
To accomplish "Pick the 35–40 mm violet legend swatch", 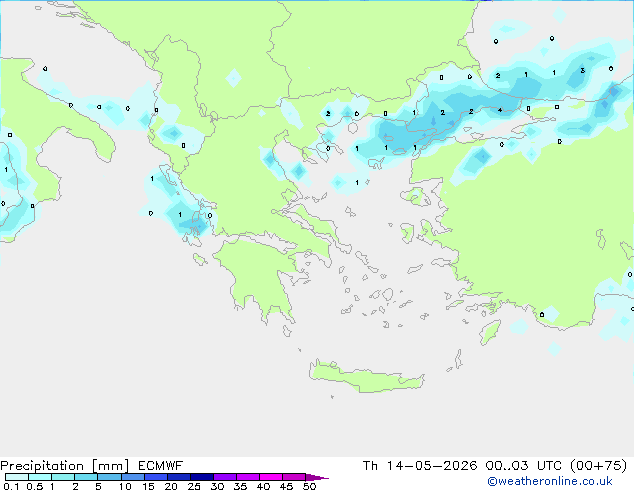I will pos(248,477).
